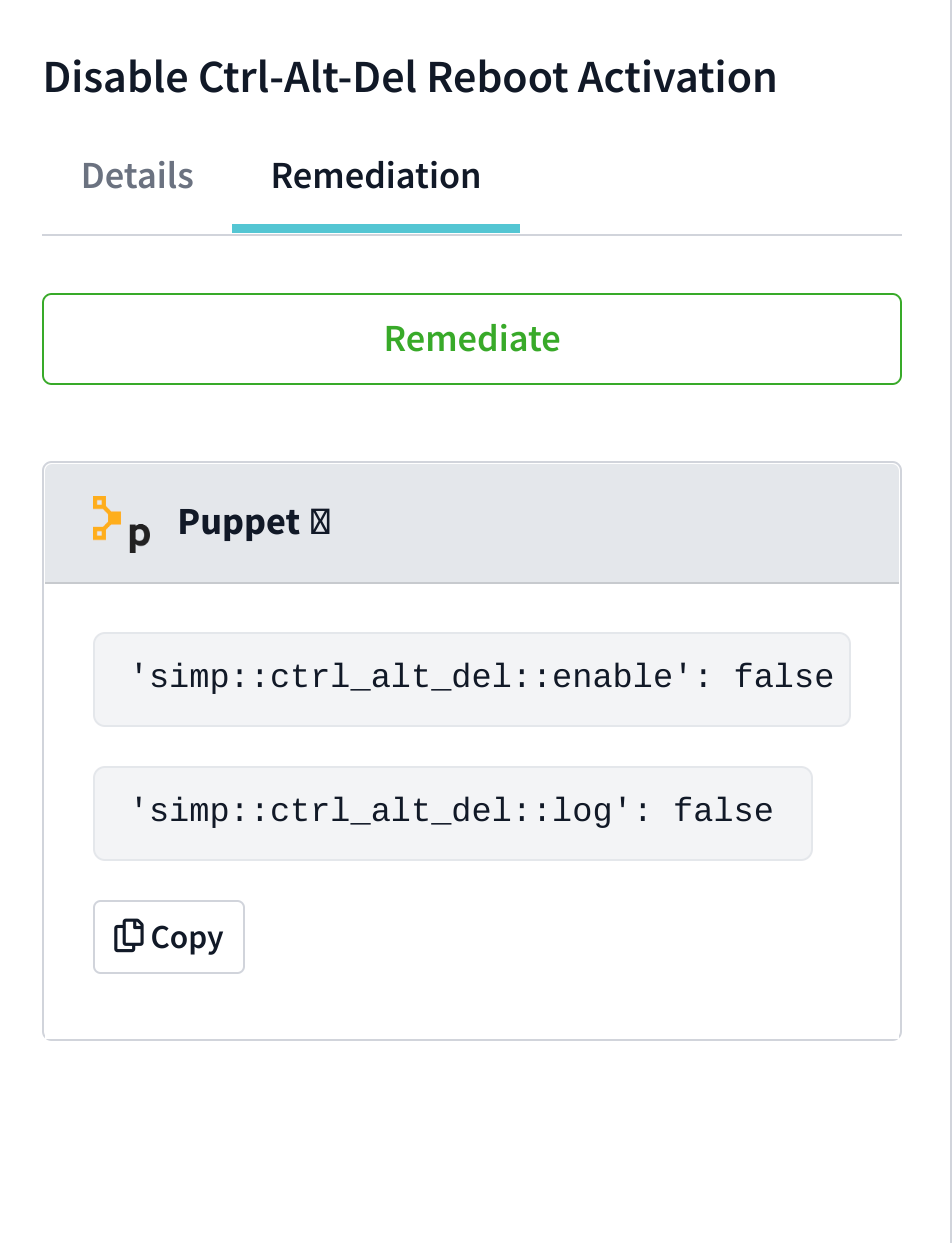The image size is (952, 1243).
Task: Click the 'Puppet' heading text
Action: pyautogui.click(x=239, y=523)
